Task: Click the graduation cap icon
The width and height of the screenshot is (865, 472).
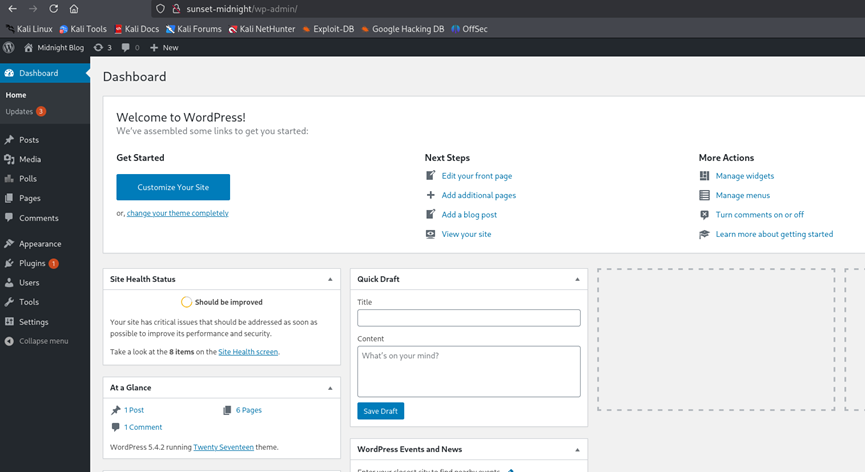Action: 704,234
